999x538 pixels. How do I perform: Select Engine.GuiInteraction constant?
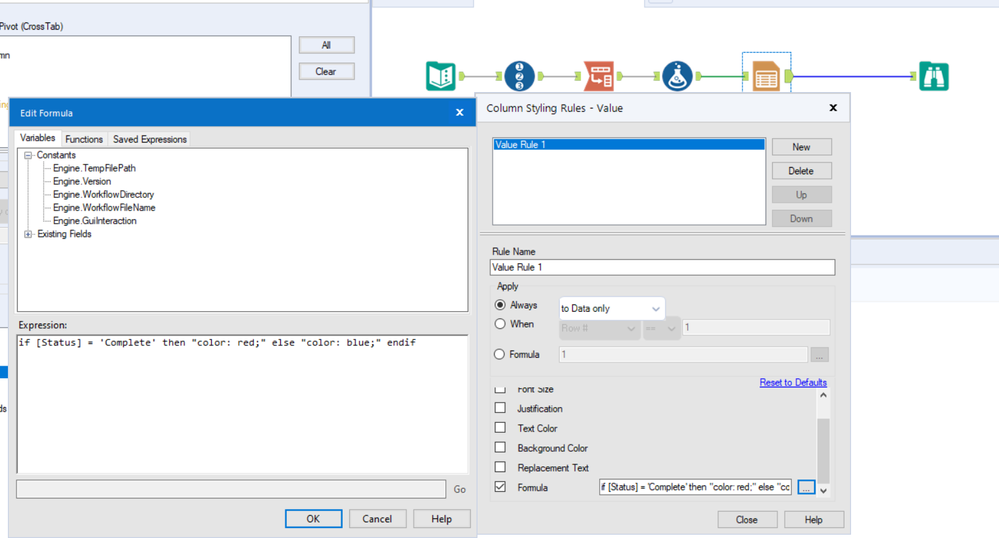pos(95,221)
